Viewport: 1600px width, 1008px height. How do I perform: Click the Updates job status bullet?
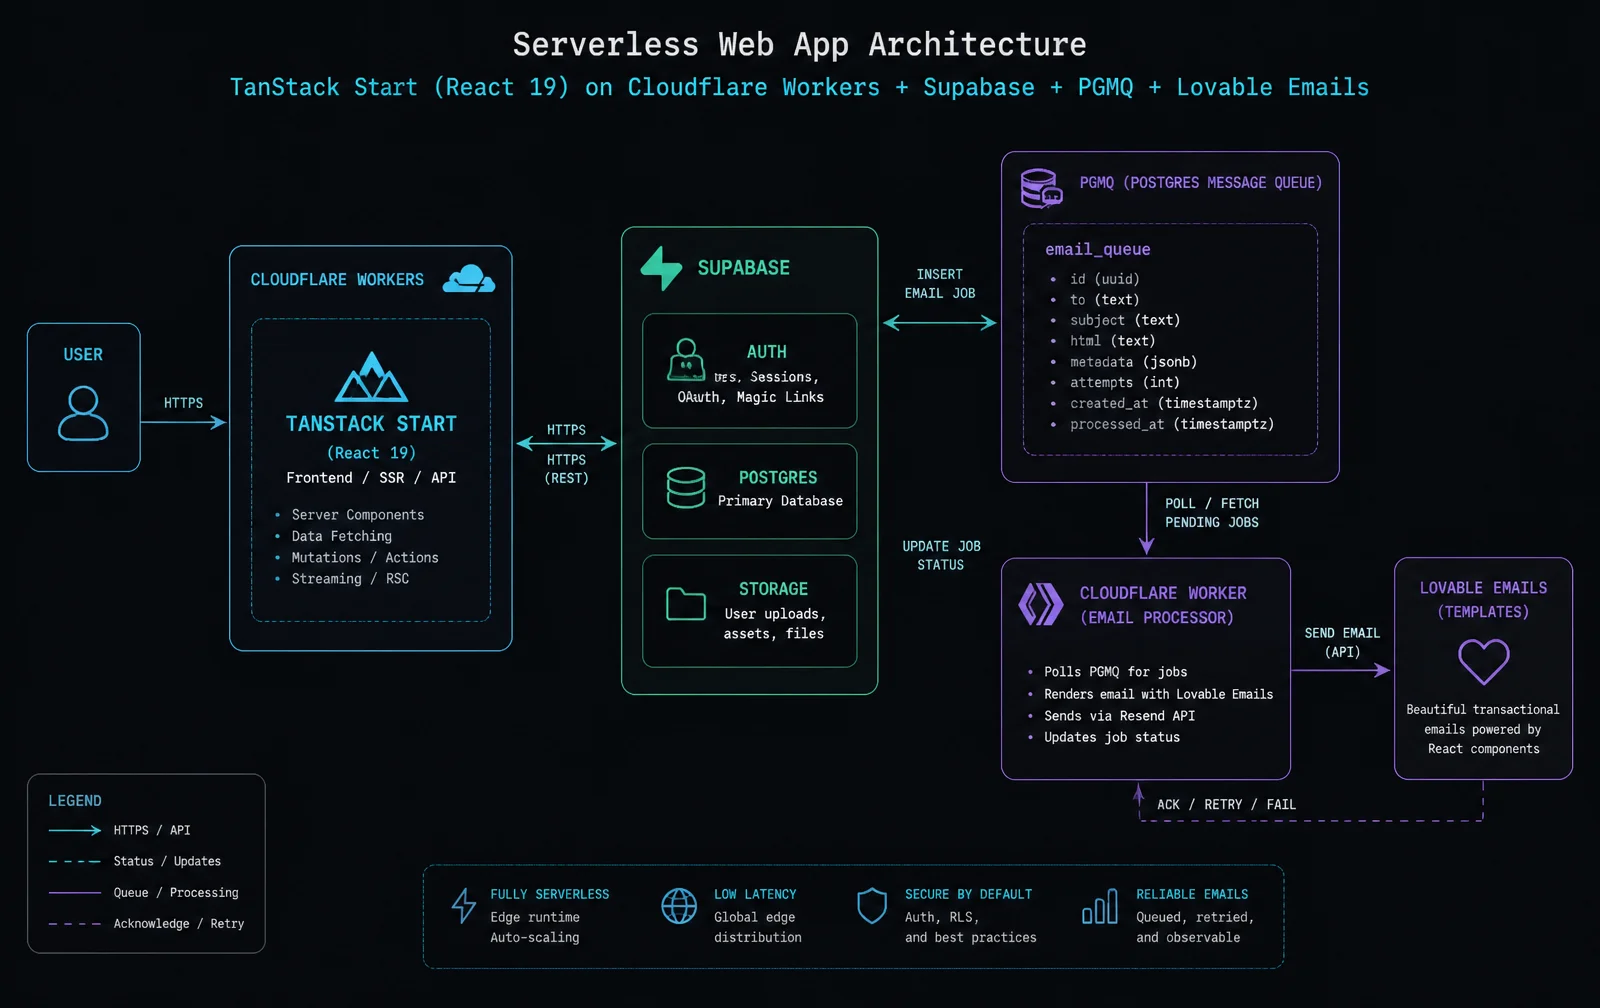click(x=1112, y=737)
